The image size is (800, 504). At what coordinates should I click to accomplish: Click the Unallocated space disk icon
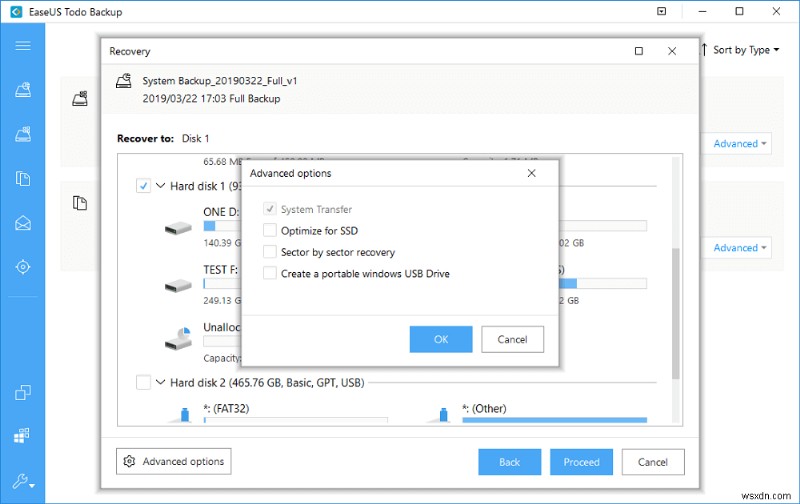[x=178, y=338]
